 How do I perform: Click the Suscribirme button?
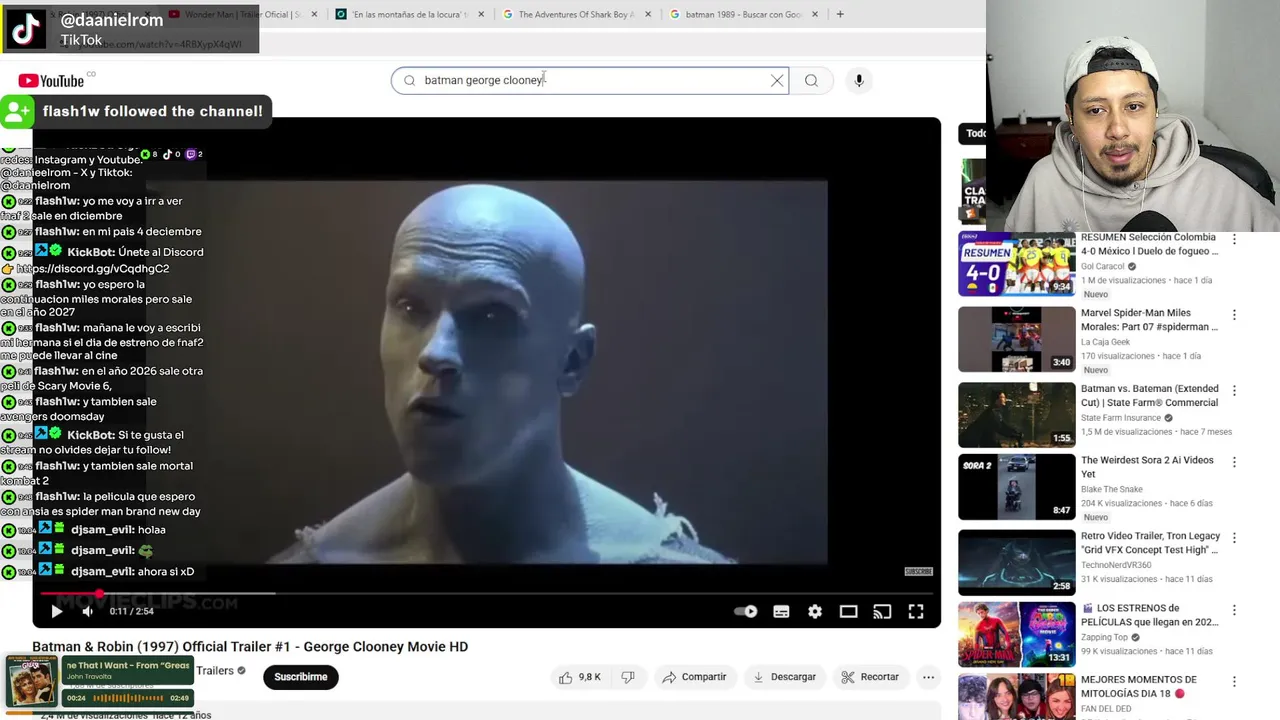pos(300,677)
